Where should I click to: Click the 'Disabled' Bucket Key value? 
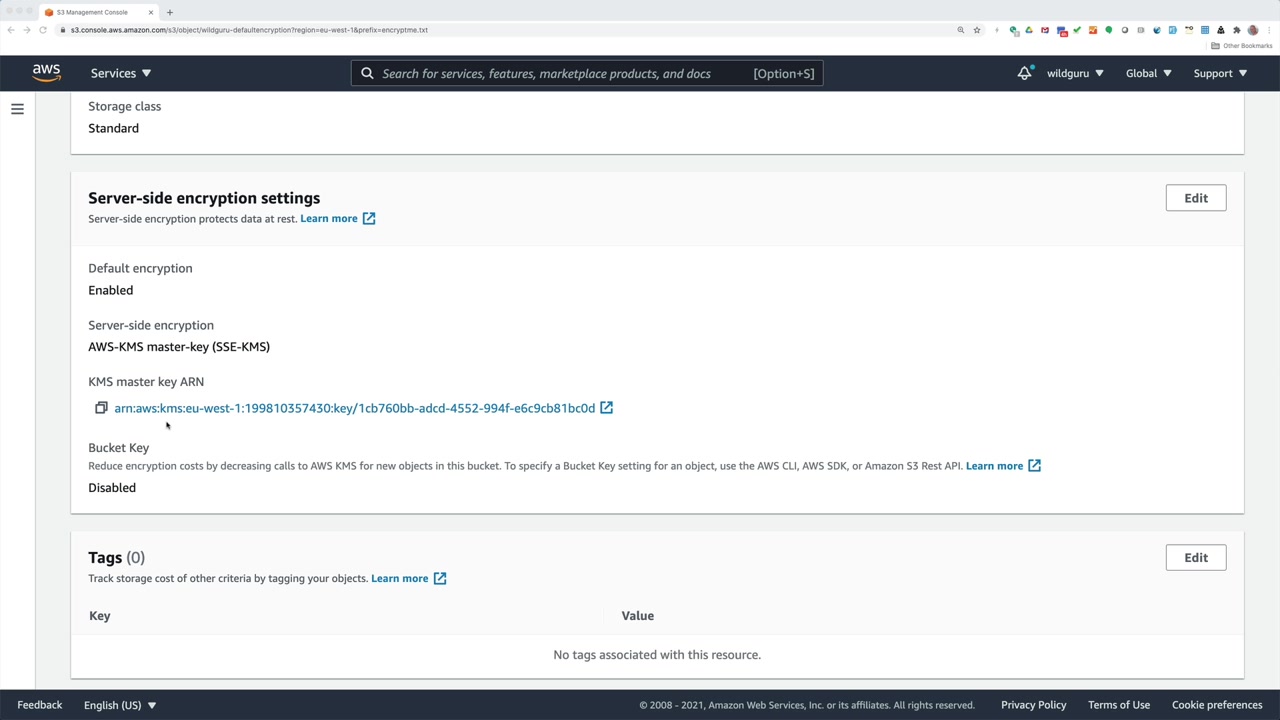[112, 488]
